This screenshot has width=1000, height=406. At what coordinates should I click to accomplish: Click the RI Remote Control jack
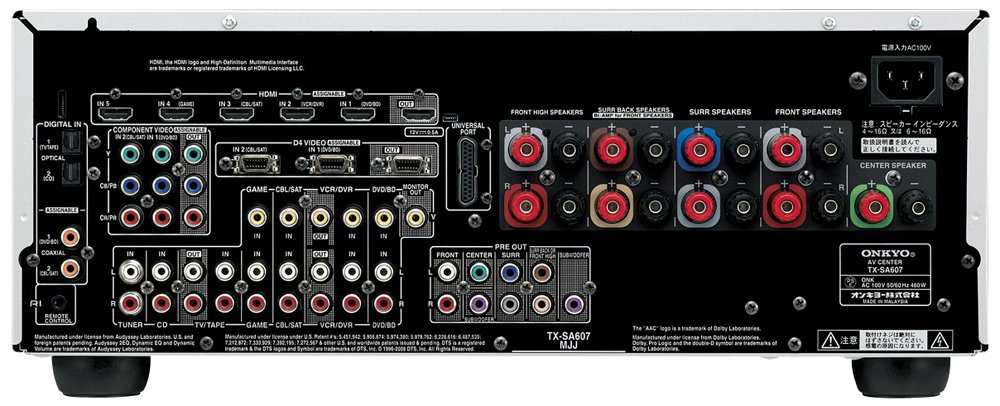(61, 303)
